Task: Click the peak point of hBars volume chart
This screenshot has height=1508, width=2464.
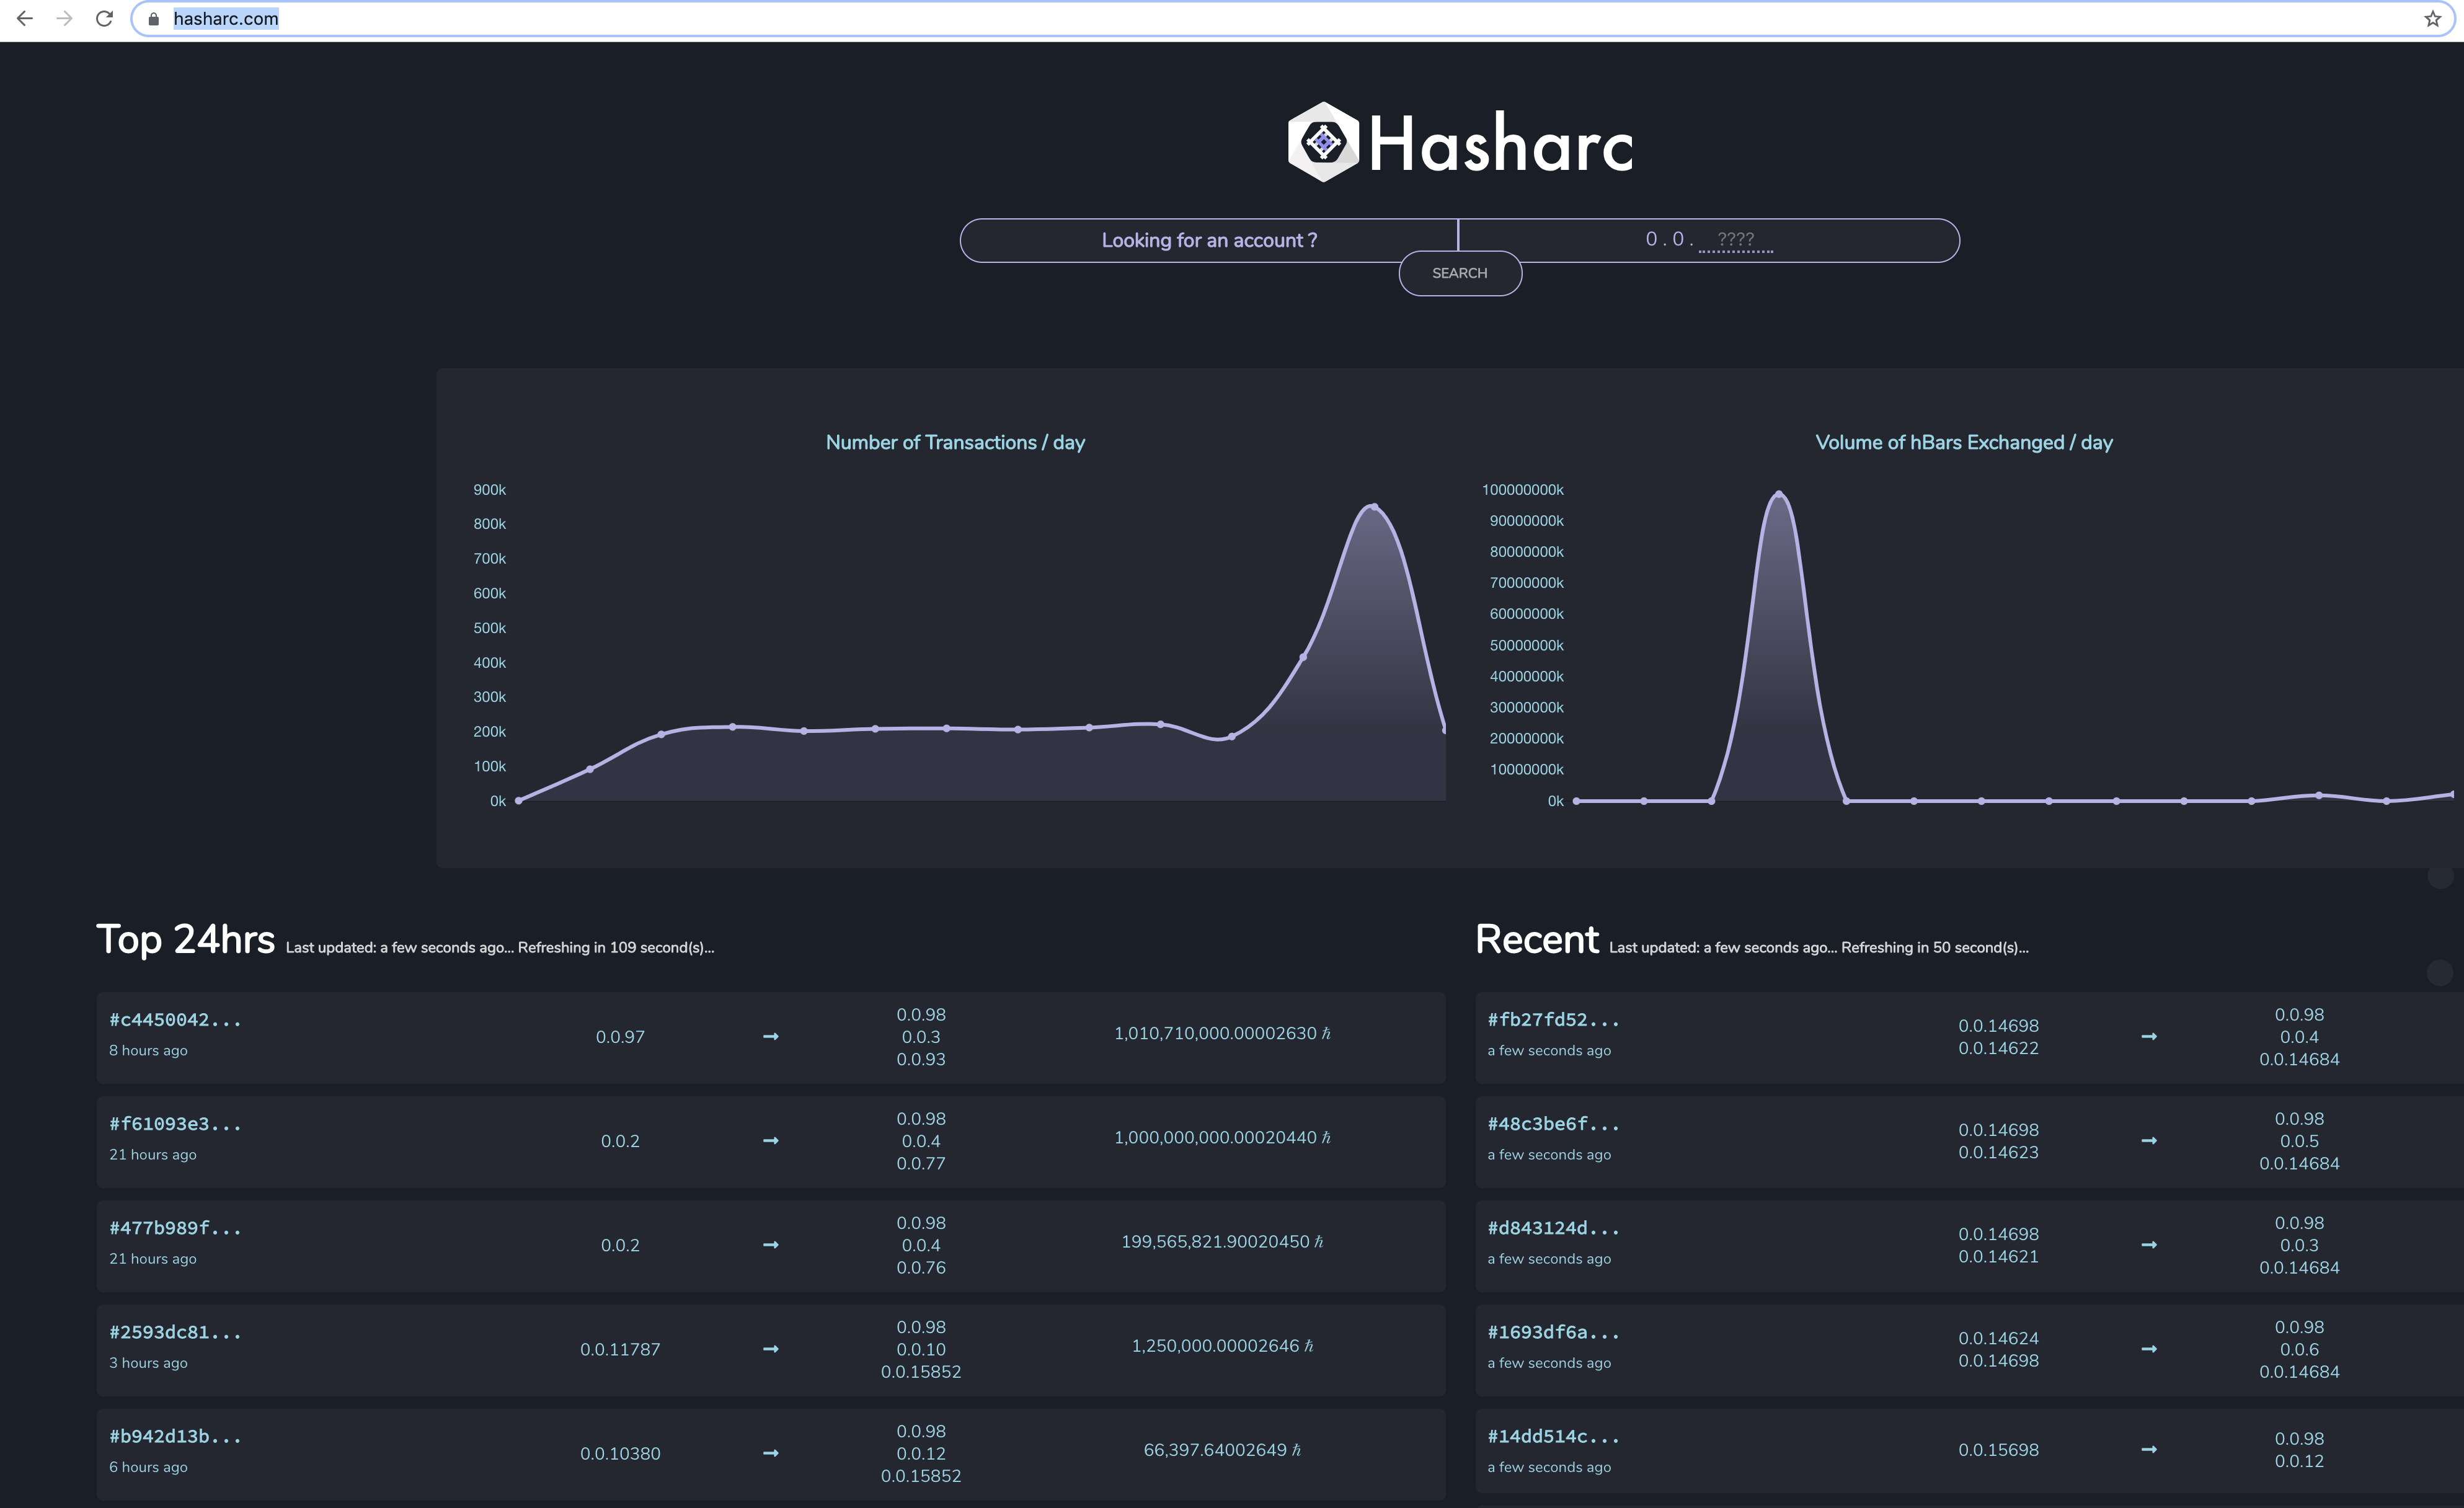Action: [x=1779, y=494]
